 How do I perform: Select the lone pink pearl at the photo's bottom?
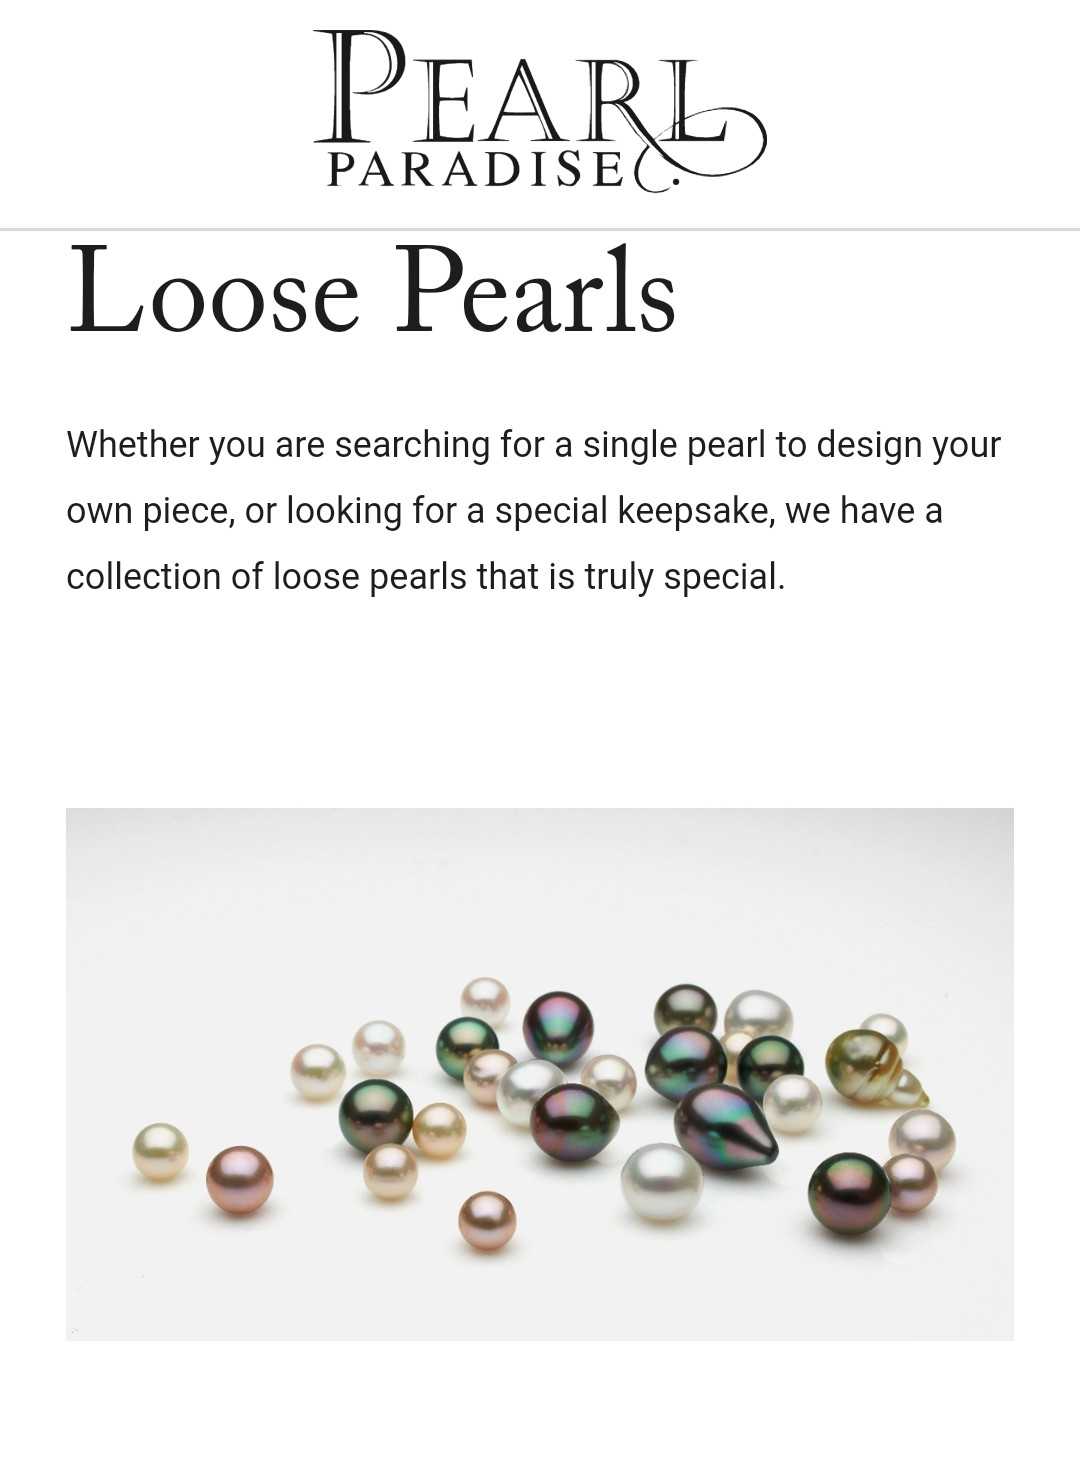click(x=487, y=1220)
